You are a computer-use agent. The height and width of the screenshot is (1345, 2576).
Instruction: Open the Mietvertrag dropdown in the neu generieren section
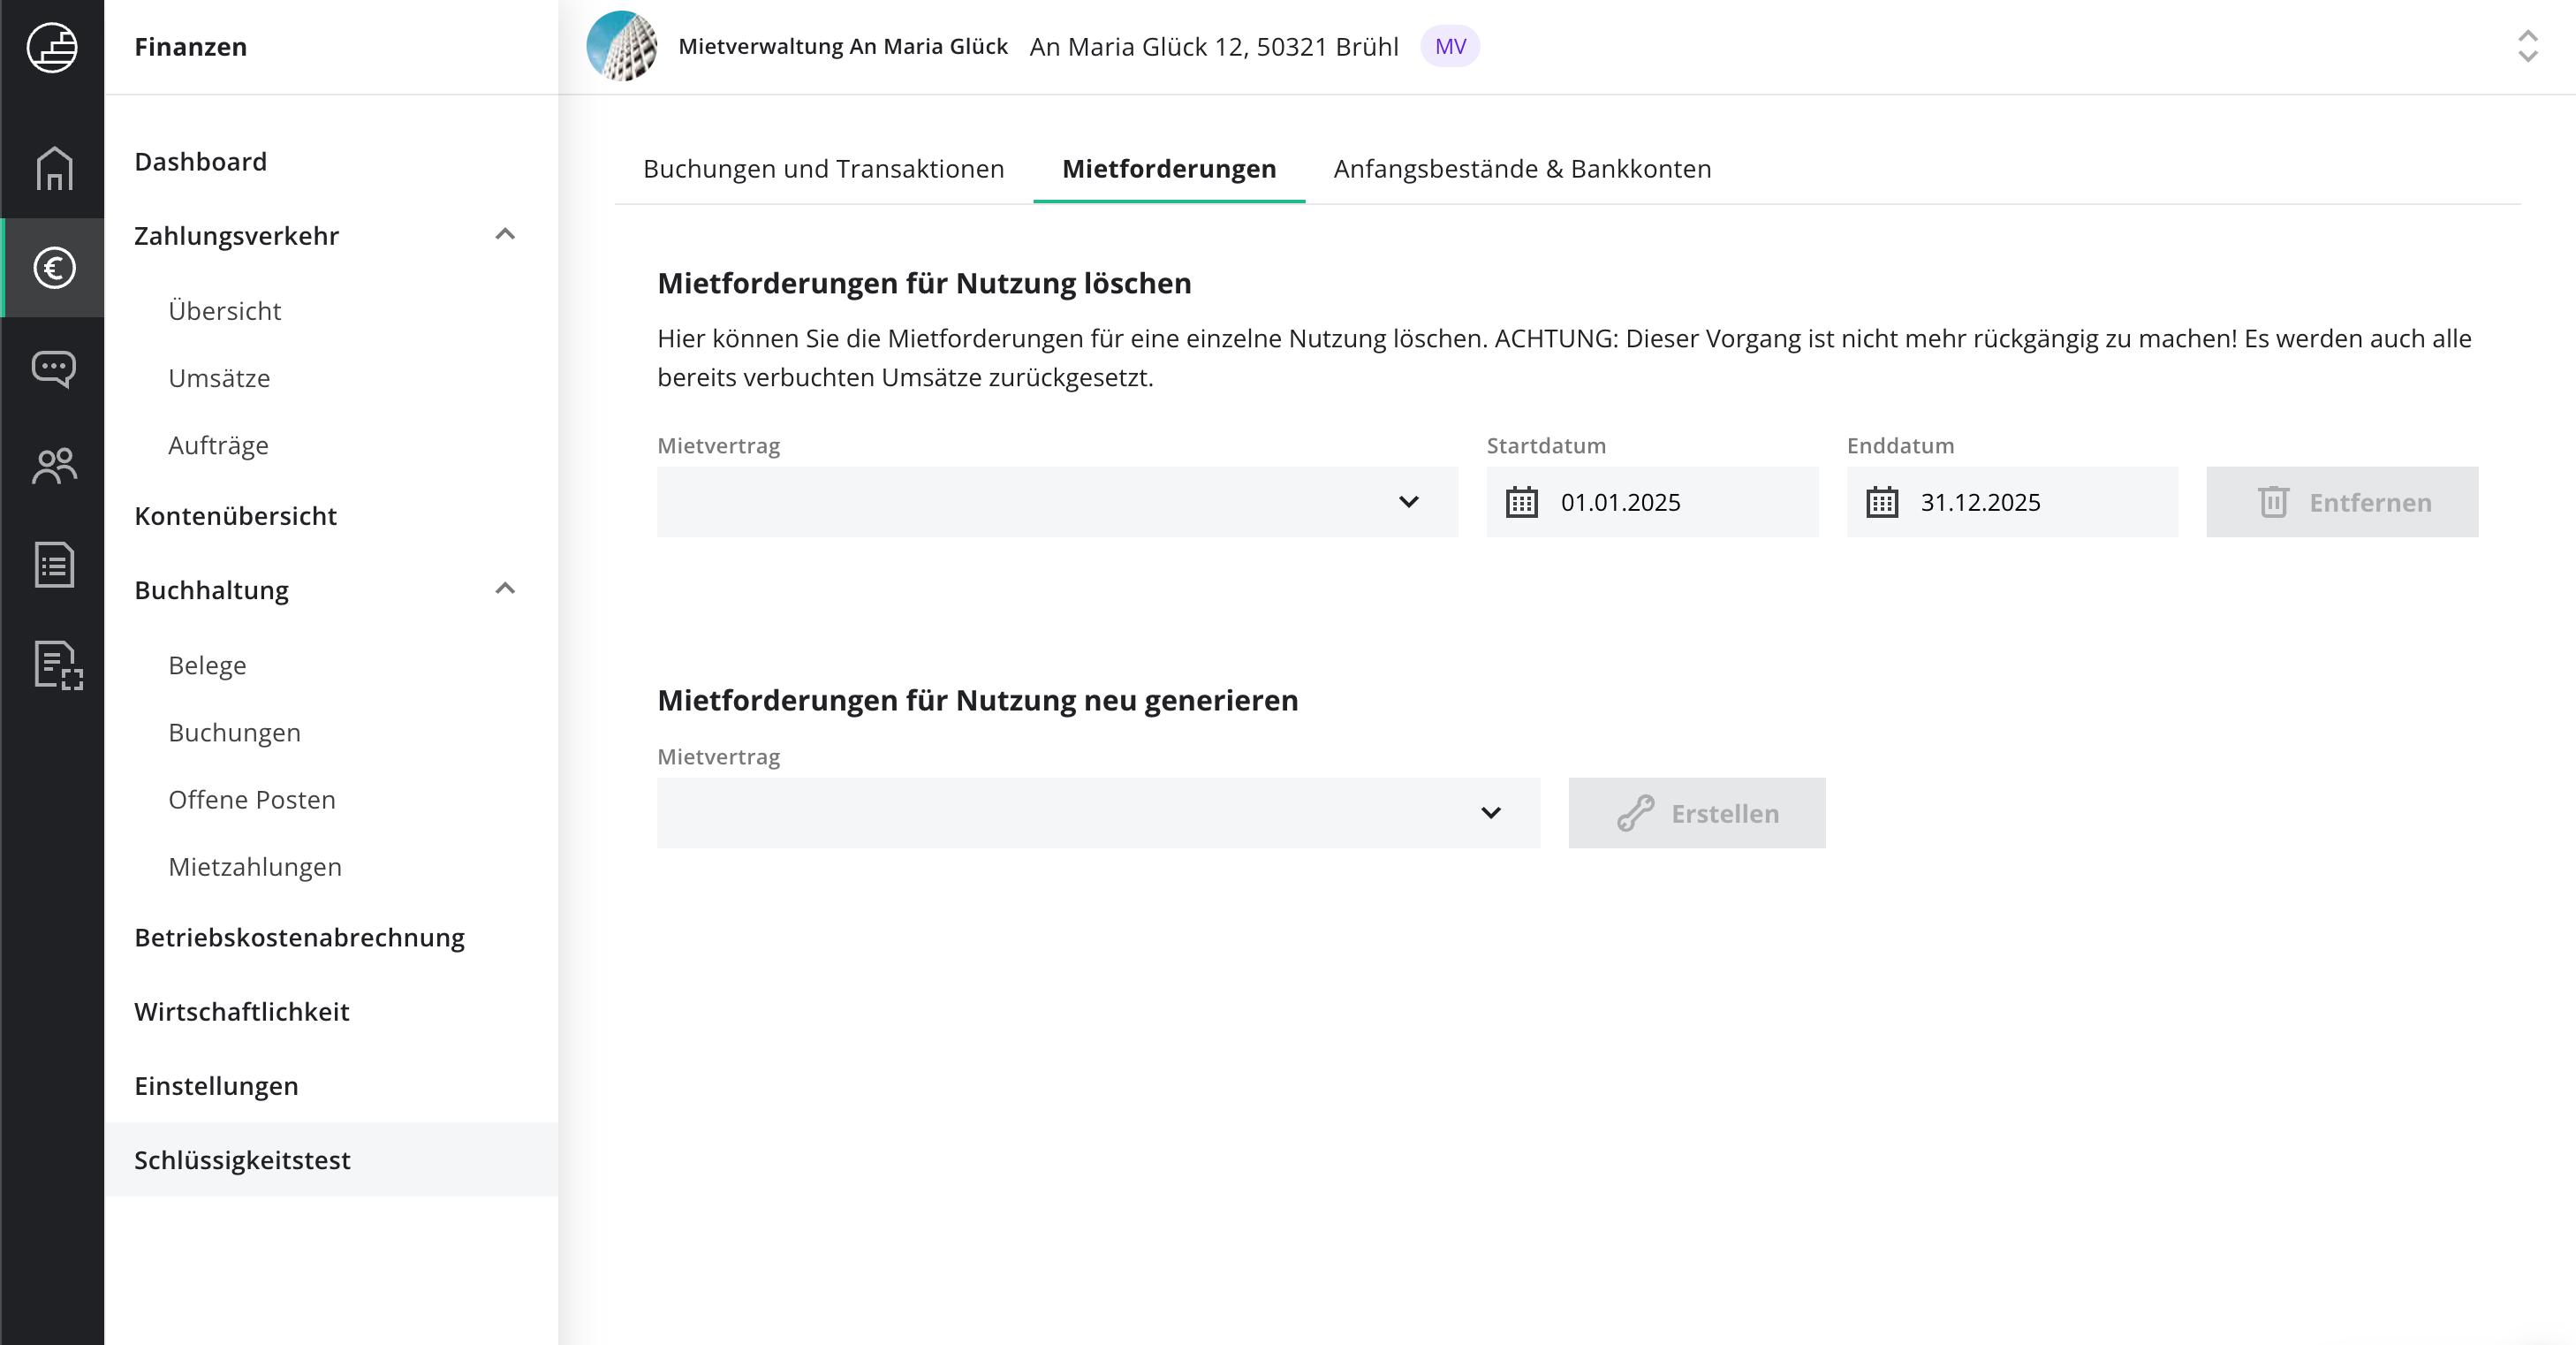coord(1098,813)
